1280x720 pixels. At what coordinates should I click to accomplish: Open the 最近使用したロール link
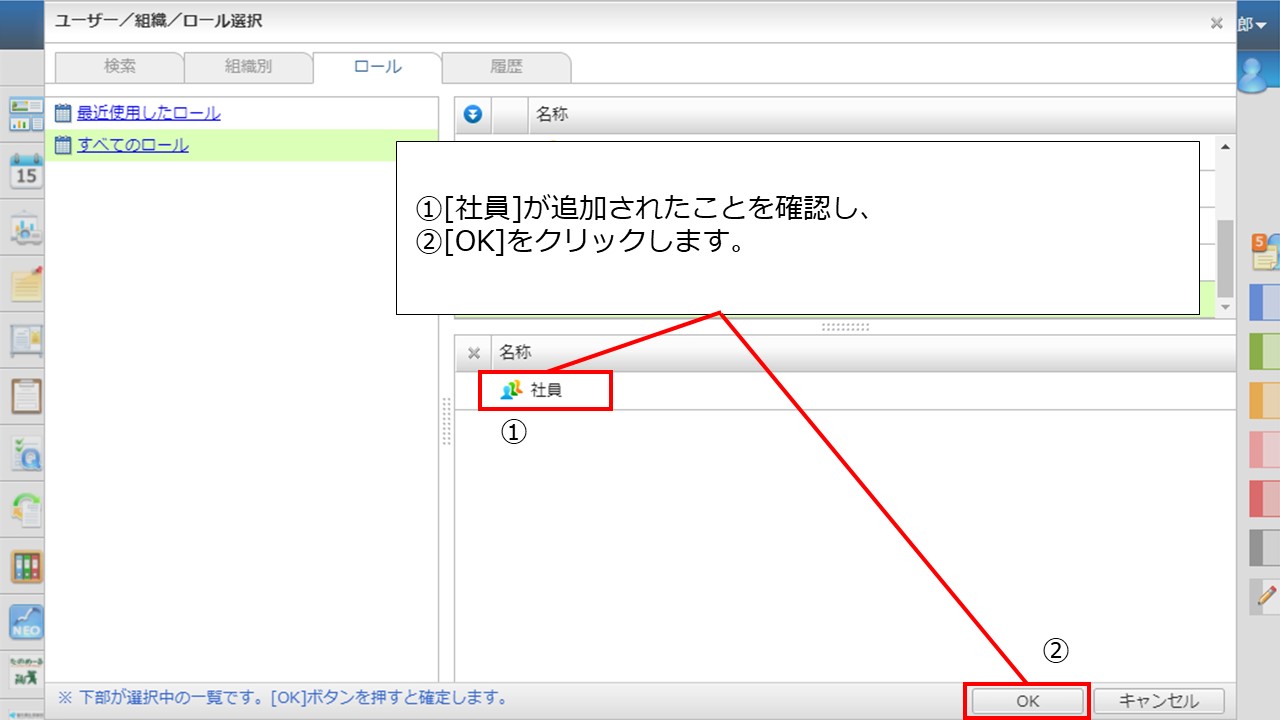(149, 113)
